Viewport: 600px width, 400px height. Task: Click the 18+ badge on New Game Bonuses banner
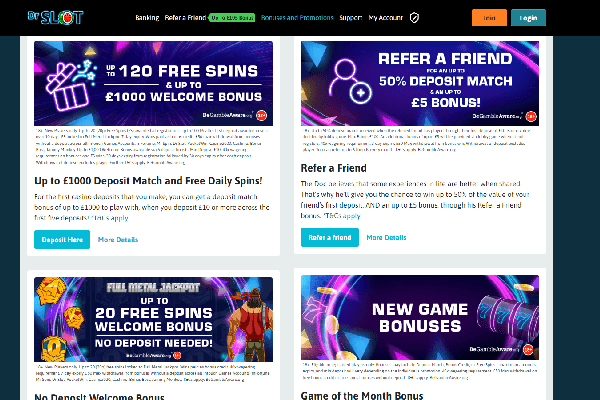[x=528, y=349]
